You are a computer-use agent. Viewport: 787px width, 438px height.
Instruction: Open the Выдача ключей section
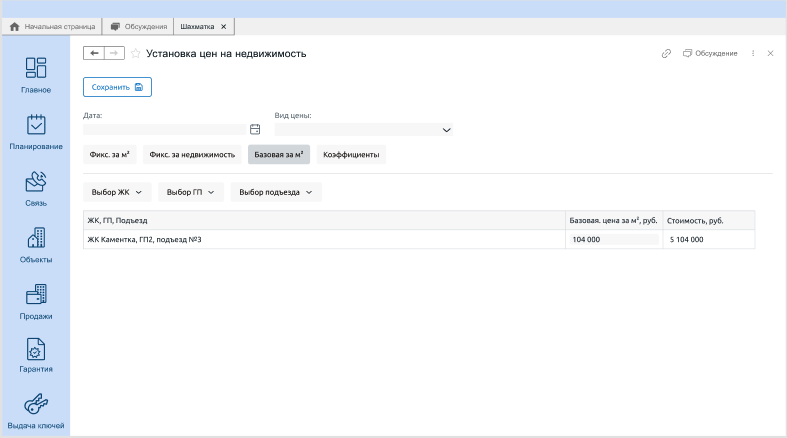36,412
